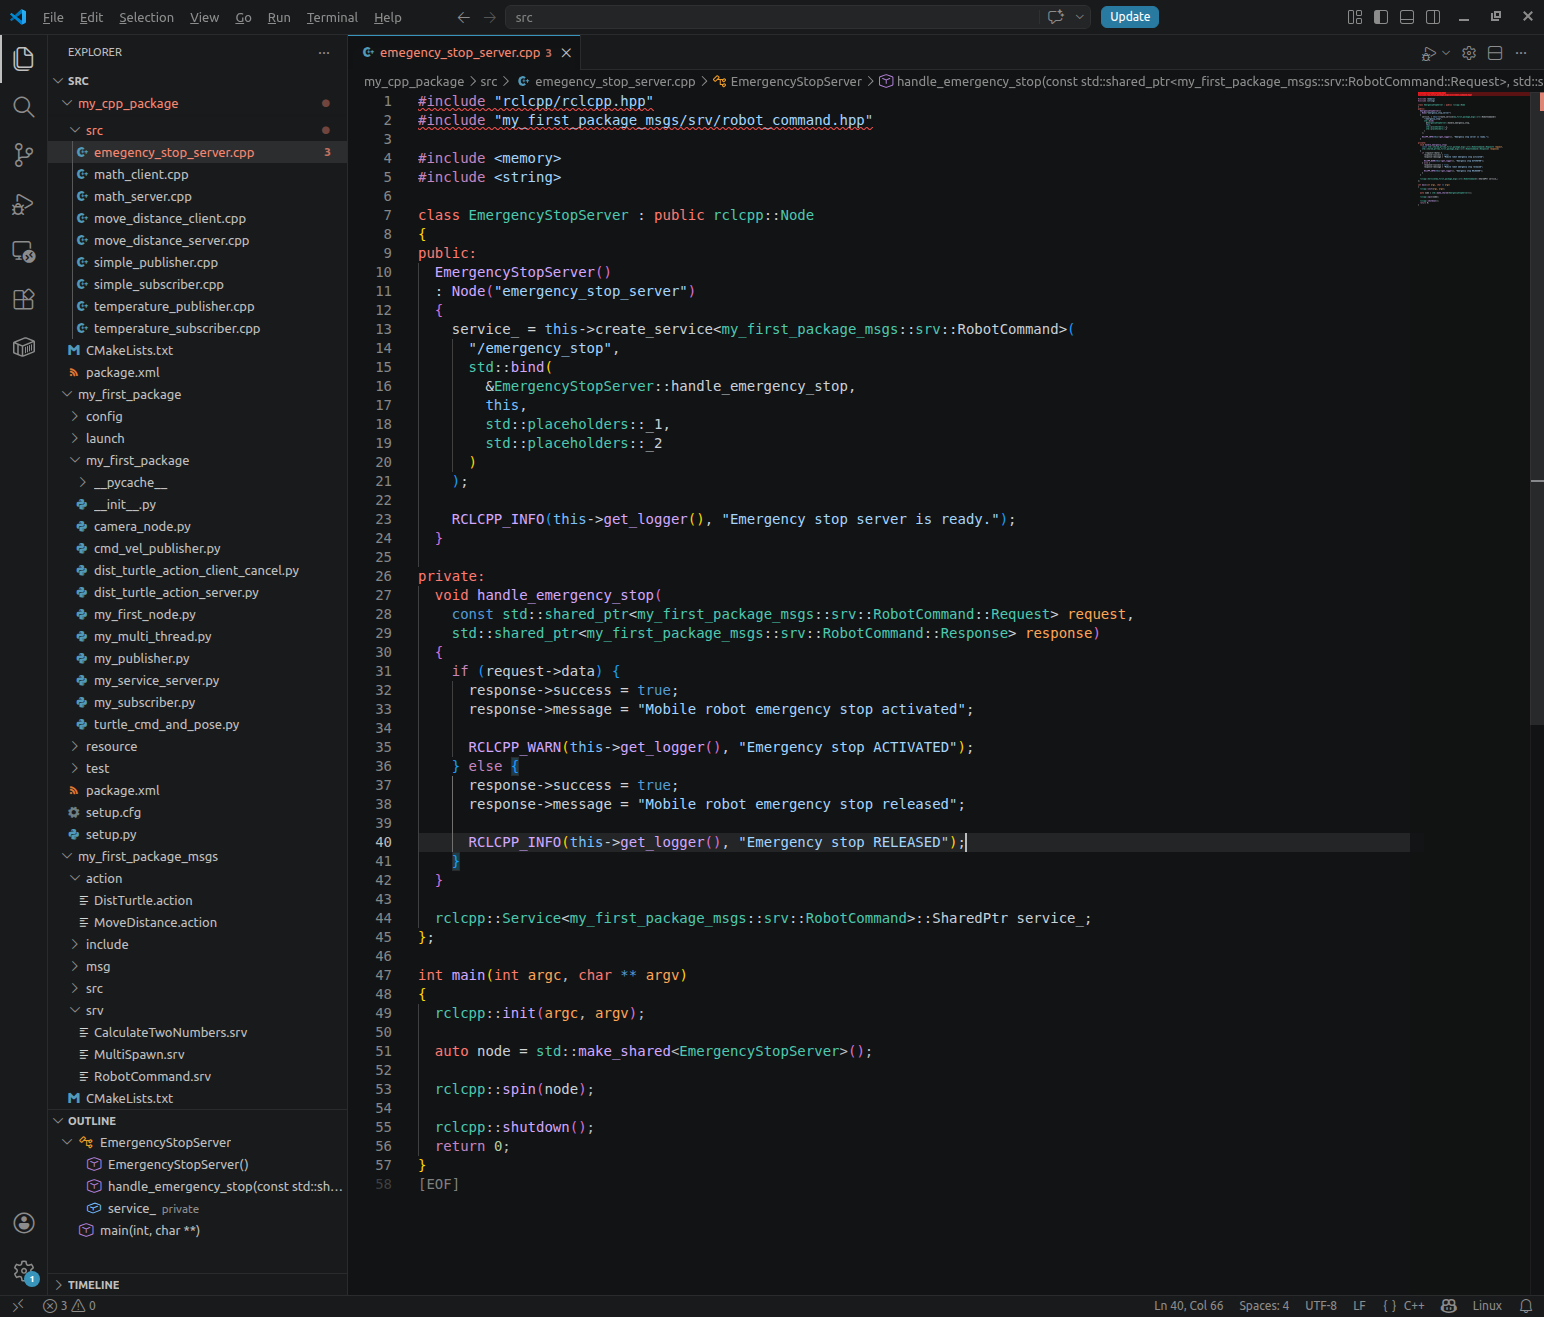The image size is (1544, 1317).
Task: Click the notifications bell in status bar
Action: [x=1526, y=1306]
